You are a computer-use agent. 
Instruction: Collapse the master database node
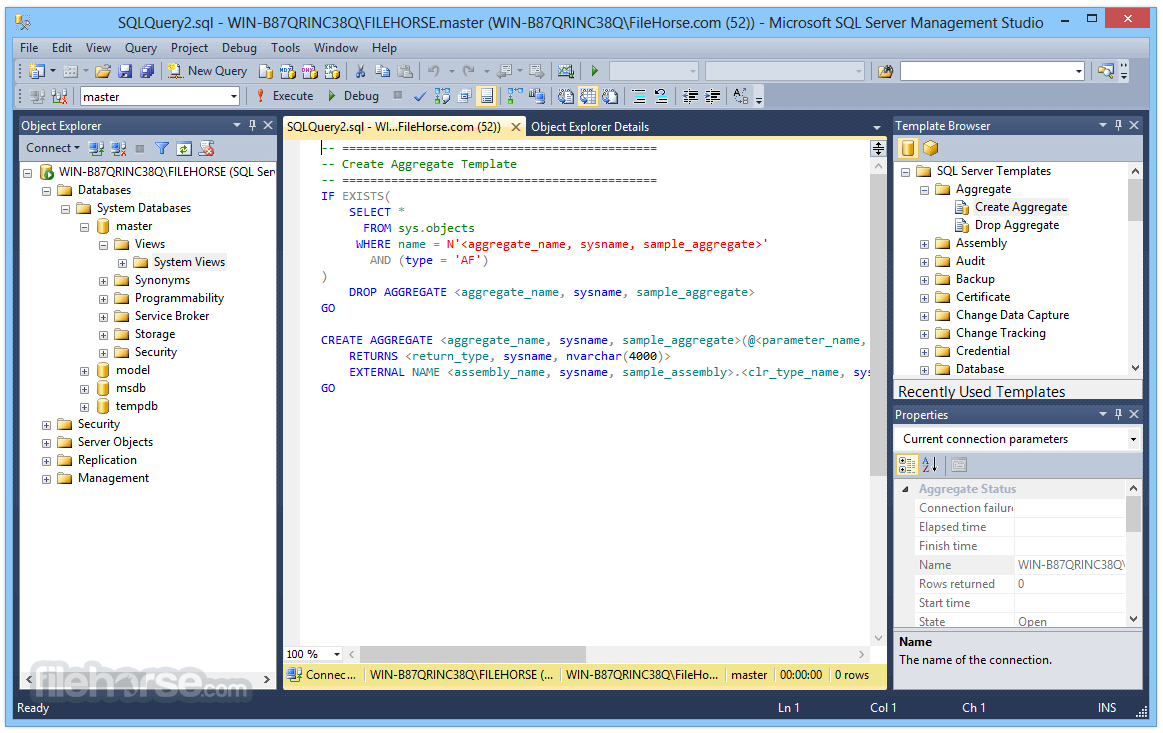pos(85,227)
